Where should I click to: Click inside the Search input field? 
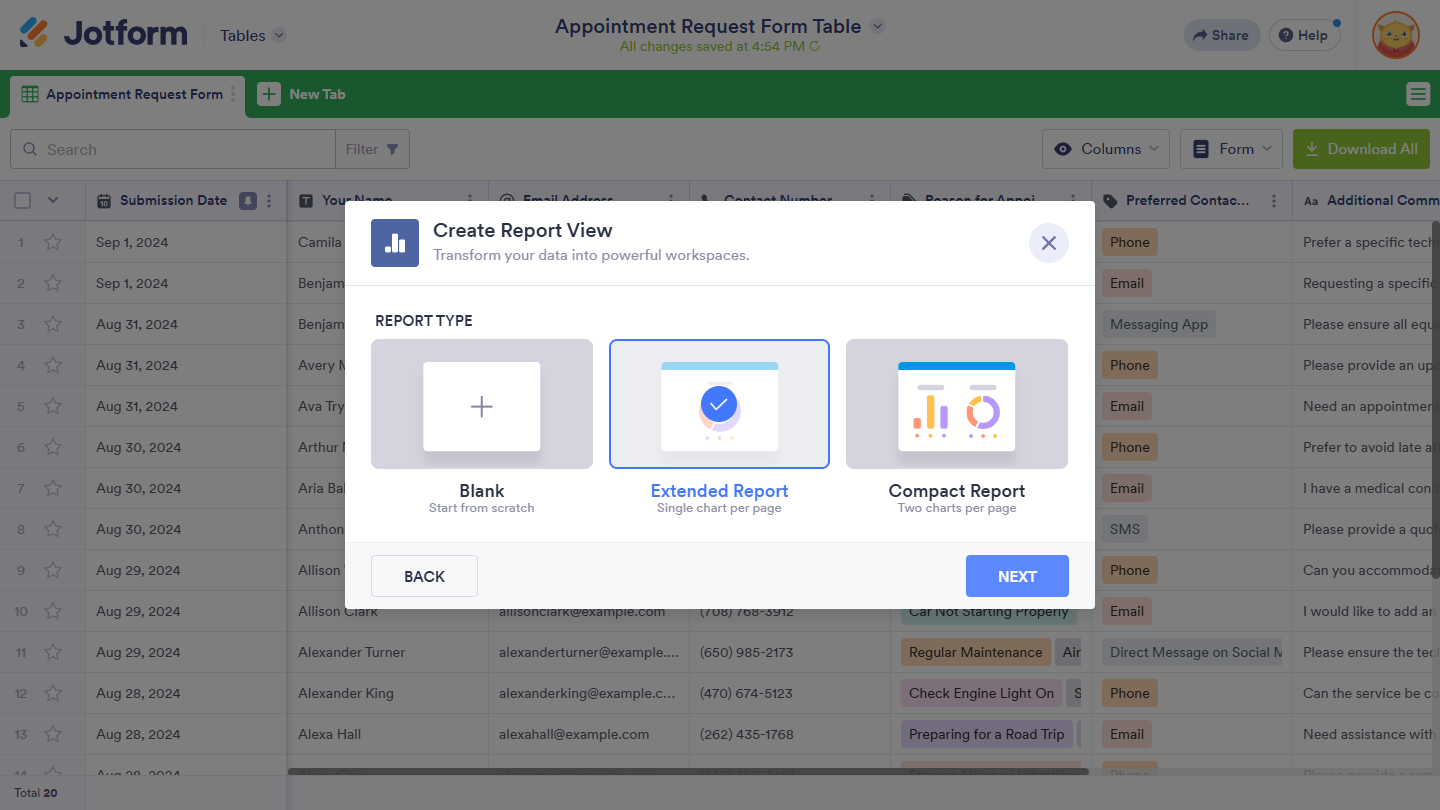[170, 148]
